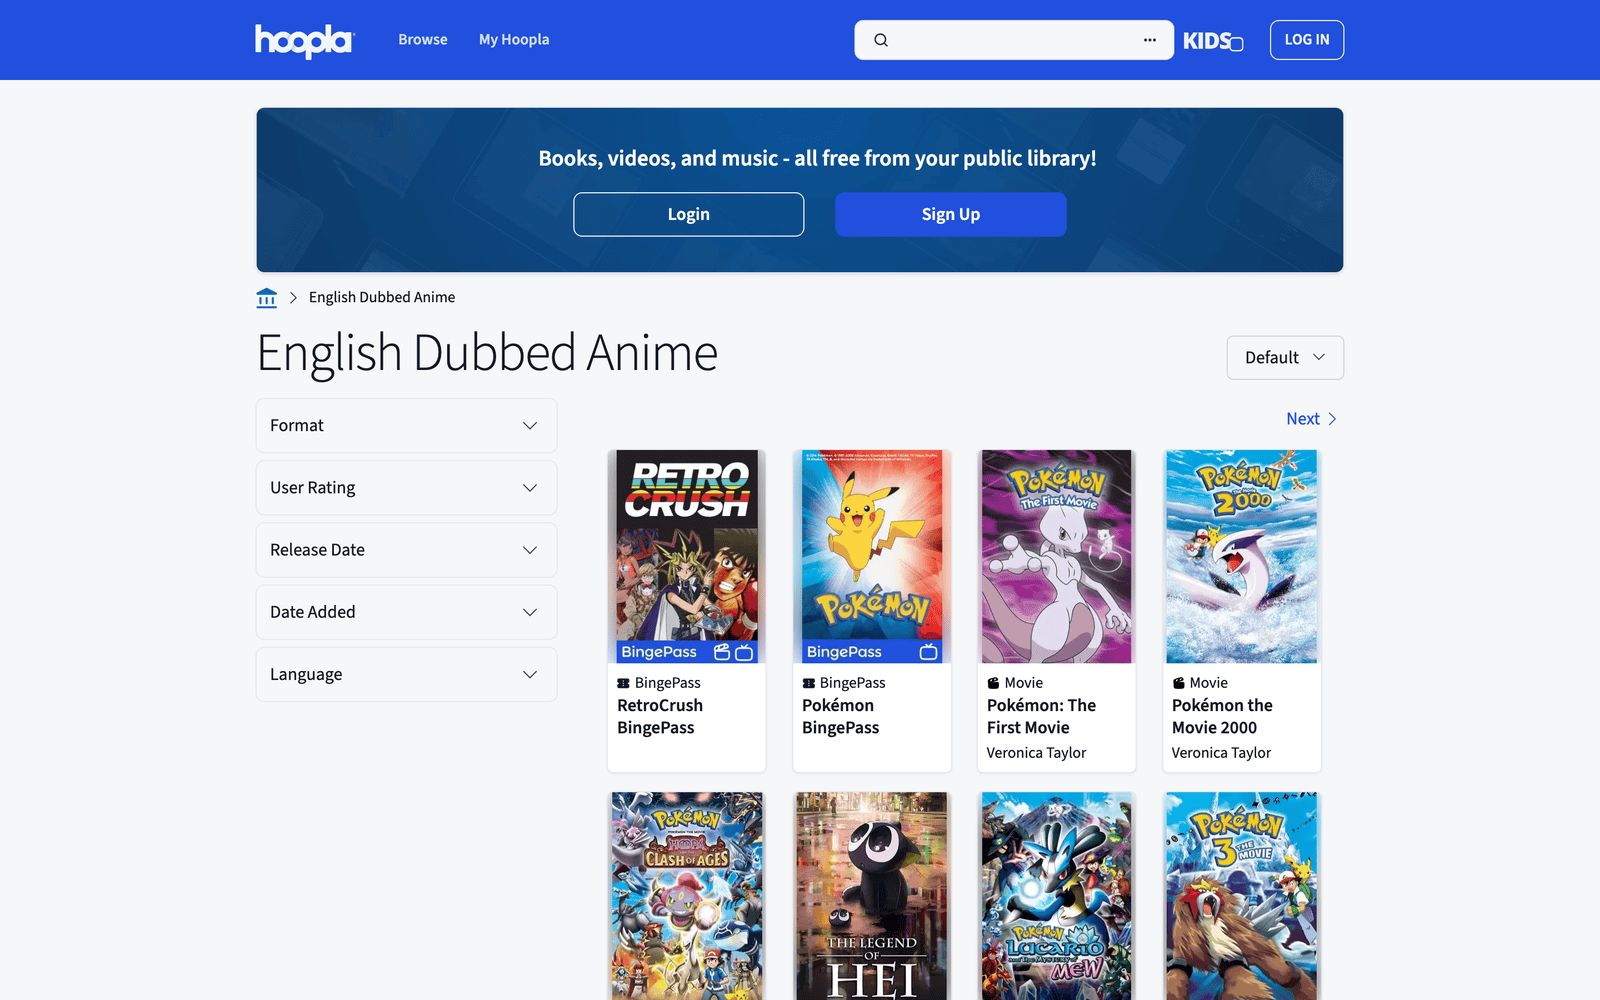Open the My Hoopla menu
The image size is (1600, 1000).
pos(514,40)
